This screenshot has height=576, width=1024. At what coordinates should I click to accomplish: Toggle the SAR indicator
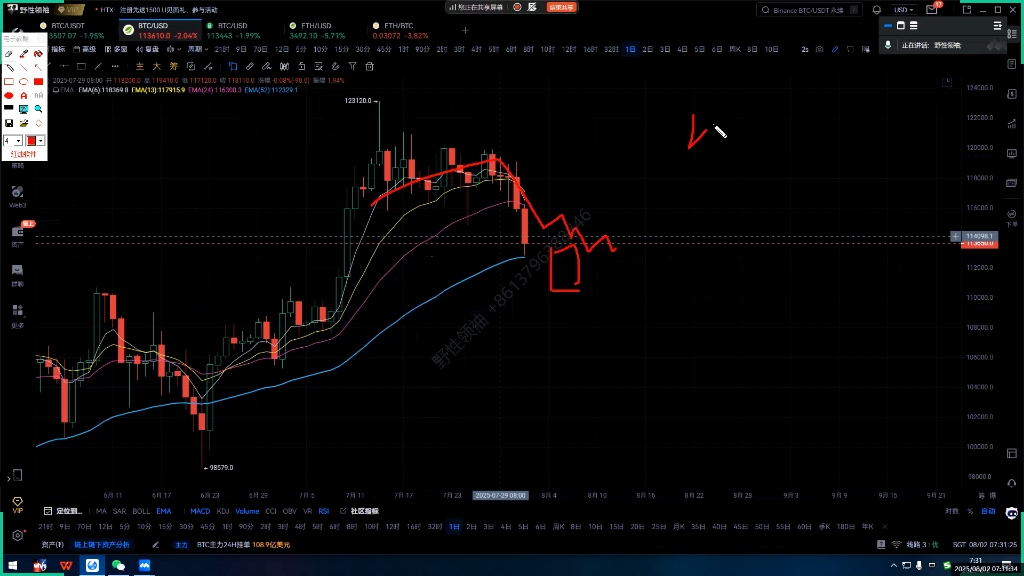pos(120,511)
